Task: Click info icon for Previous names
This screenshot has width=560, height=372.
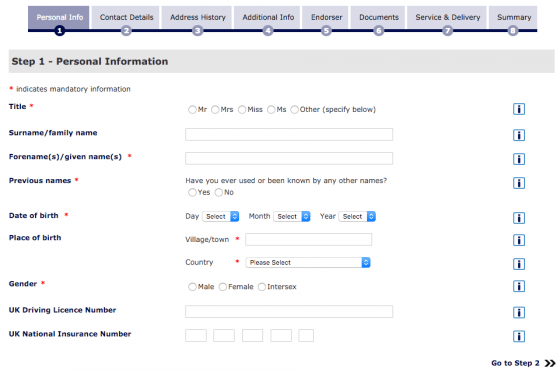Action: coord(519,183)
